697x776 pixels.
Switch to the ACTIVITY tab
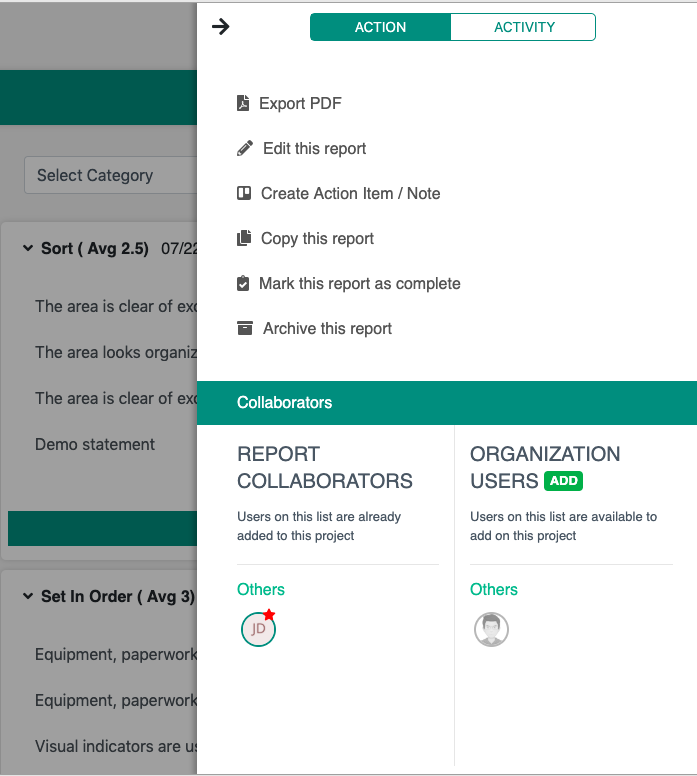[524, 27]
